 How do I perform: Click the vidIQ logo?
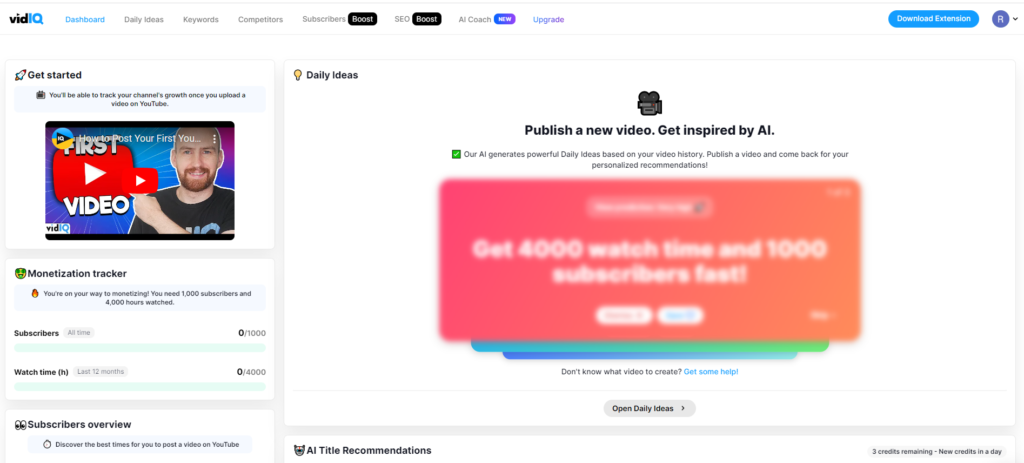(26, 19)
